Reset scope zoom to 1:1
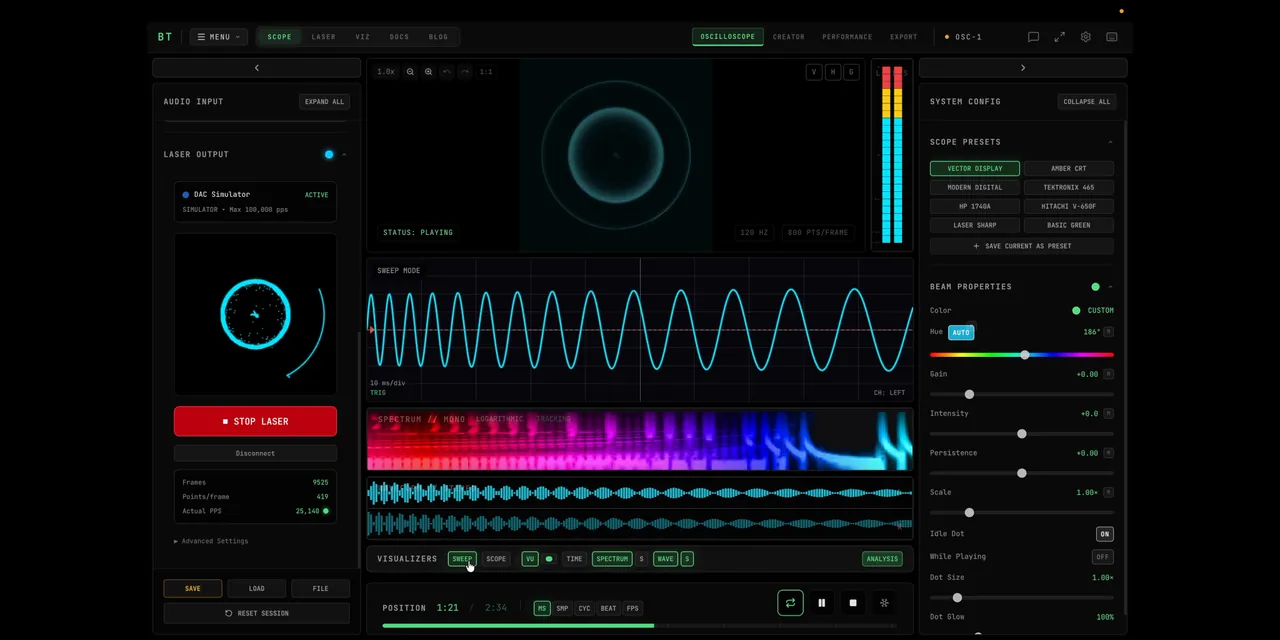1280x640 pixels. pyautogui.click(x=486, y=72)
